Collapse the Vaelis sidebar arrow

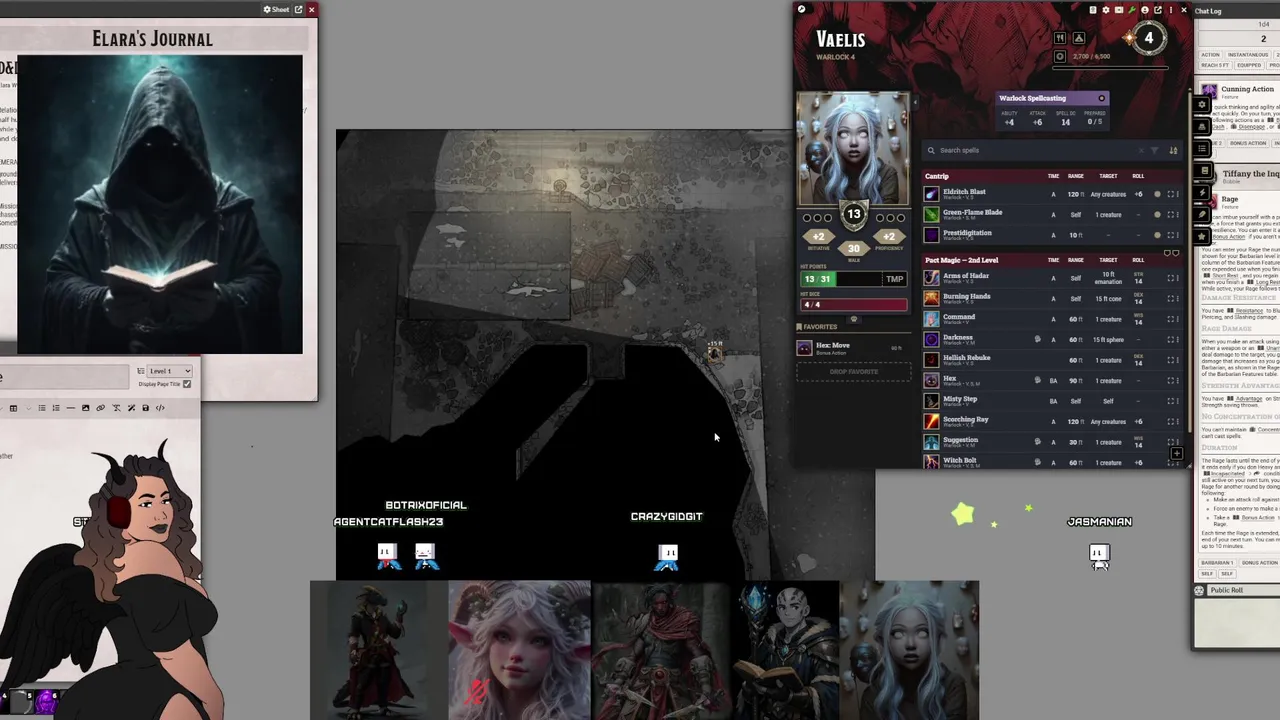click(915, 102)
